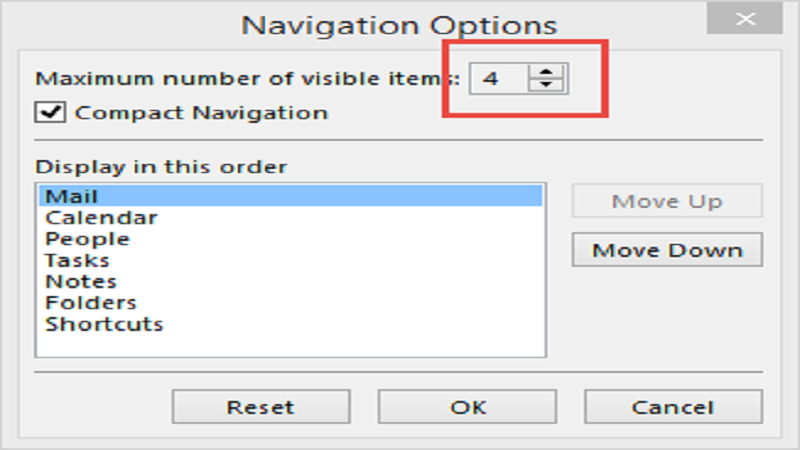This screenshot has width=800, height=450.
Task: Click the Navigation Options title bar
Action: 399,24
